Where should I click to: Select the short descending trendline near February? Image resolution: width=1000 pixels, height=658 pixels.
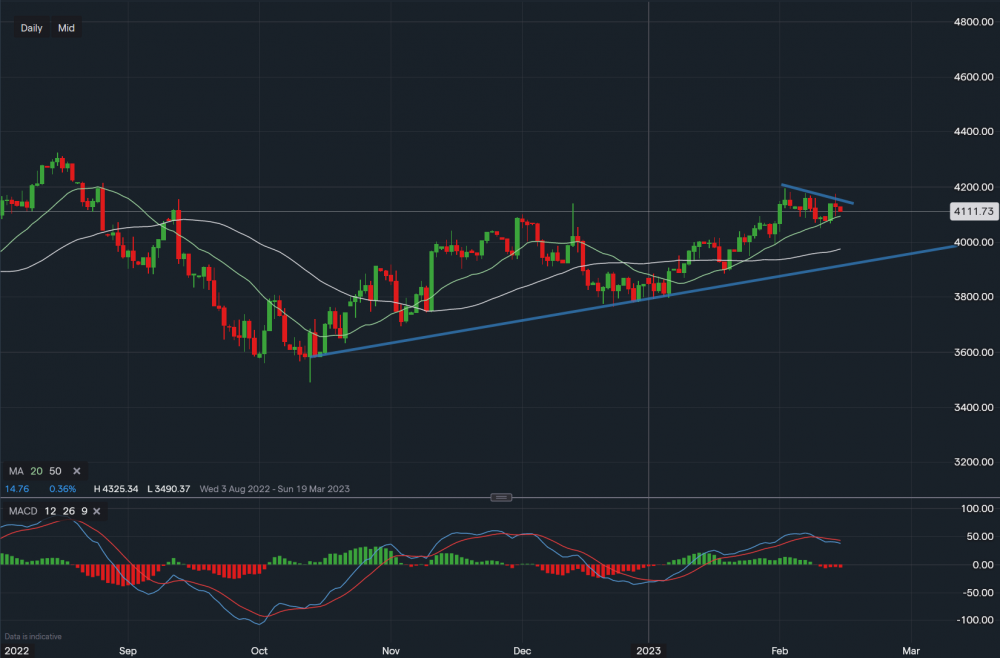pos(817,194)
